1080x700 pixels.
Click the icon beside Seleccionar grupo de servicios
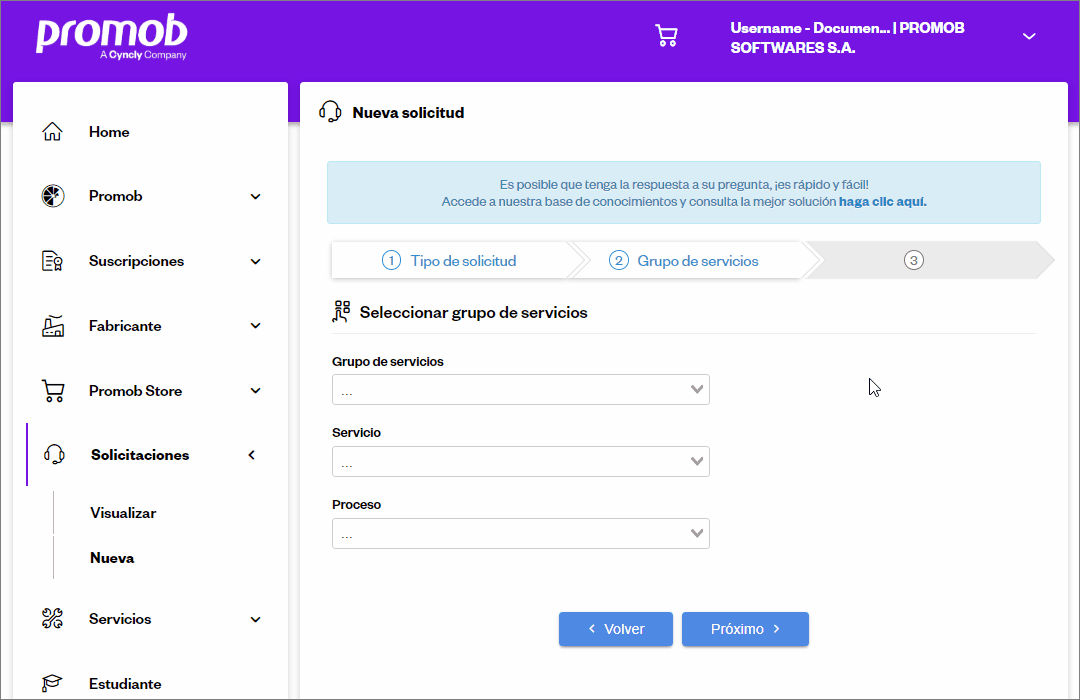click(342, 312)
